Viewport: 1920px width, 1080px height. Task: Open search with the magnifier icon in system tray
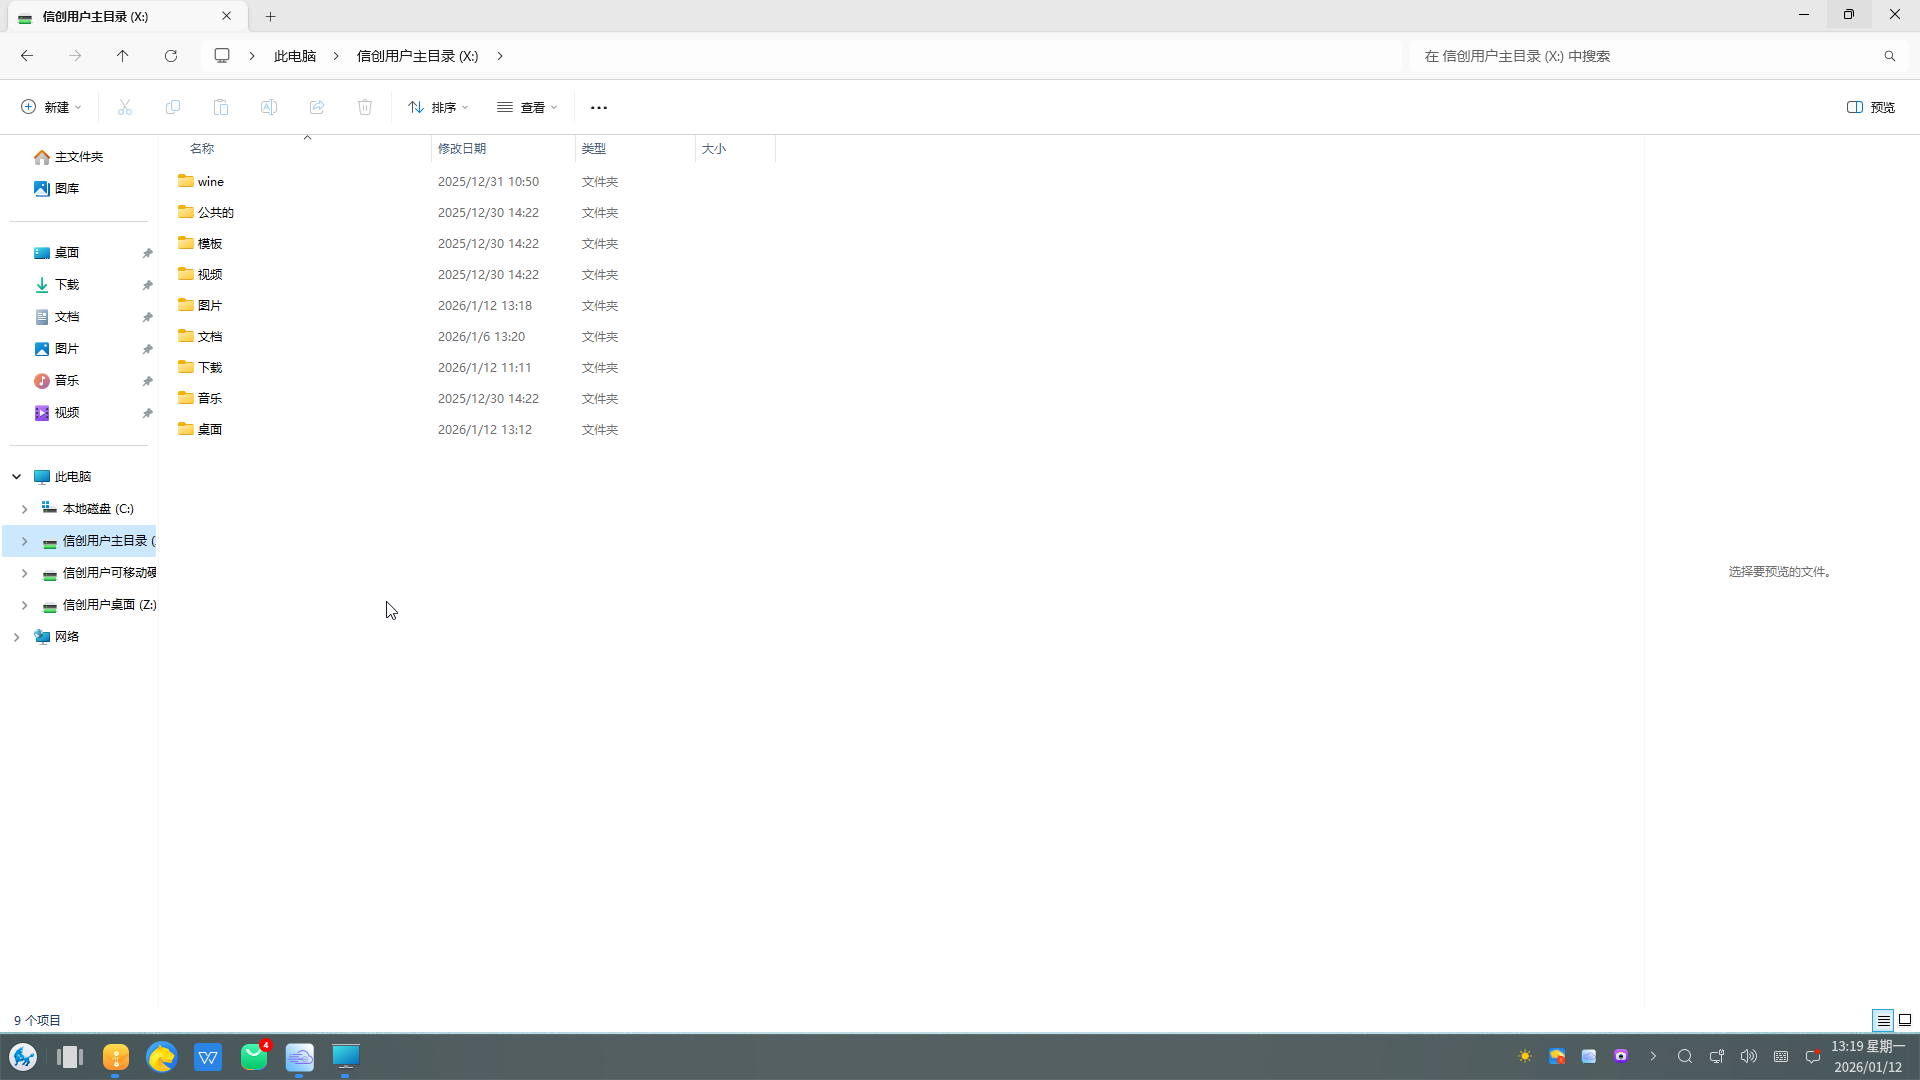point(1686,1056)
